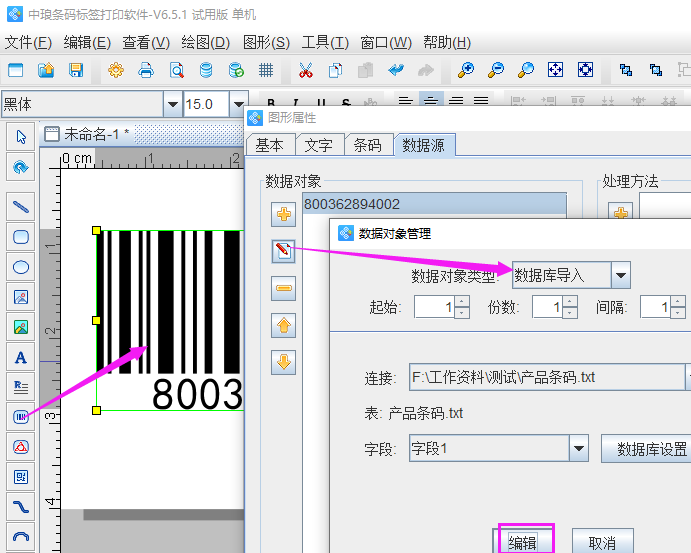
Task: Switch to 文字 tab
Action: (x=319, y=145)
